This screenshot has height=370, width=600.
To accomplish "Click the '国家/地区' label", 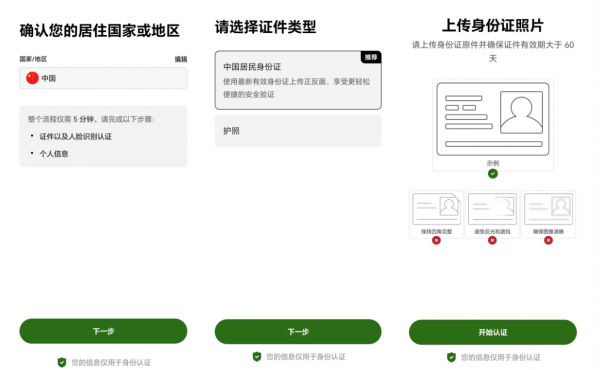I will click(33, 59).
